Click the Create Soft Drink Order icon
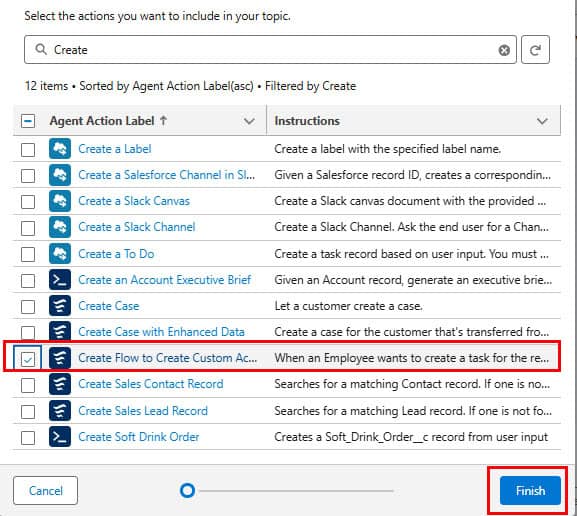The image size is (577, 516). point(60,437)
